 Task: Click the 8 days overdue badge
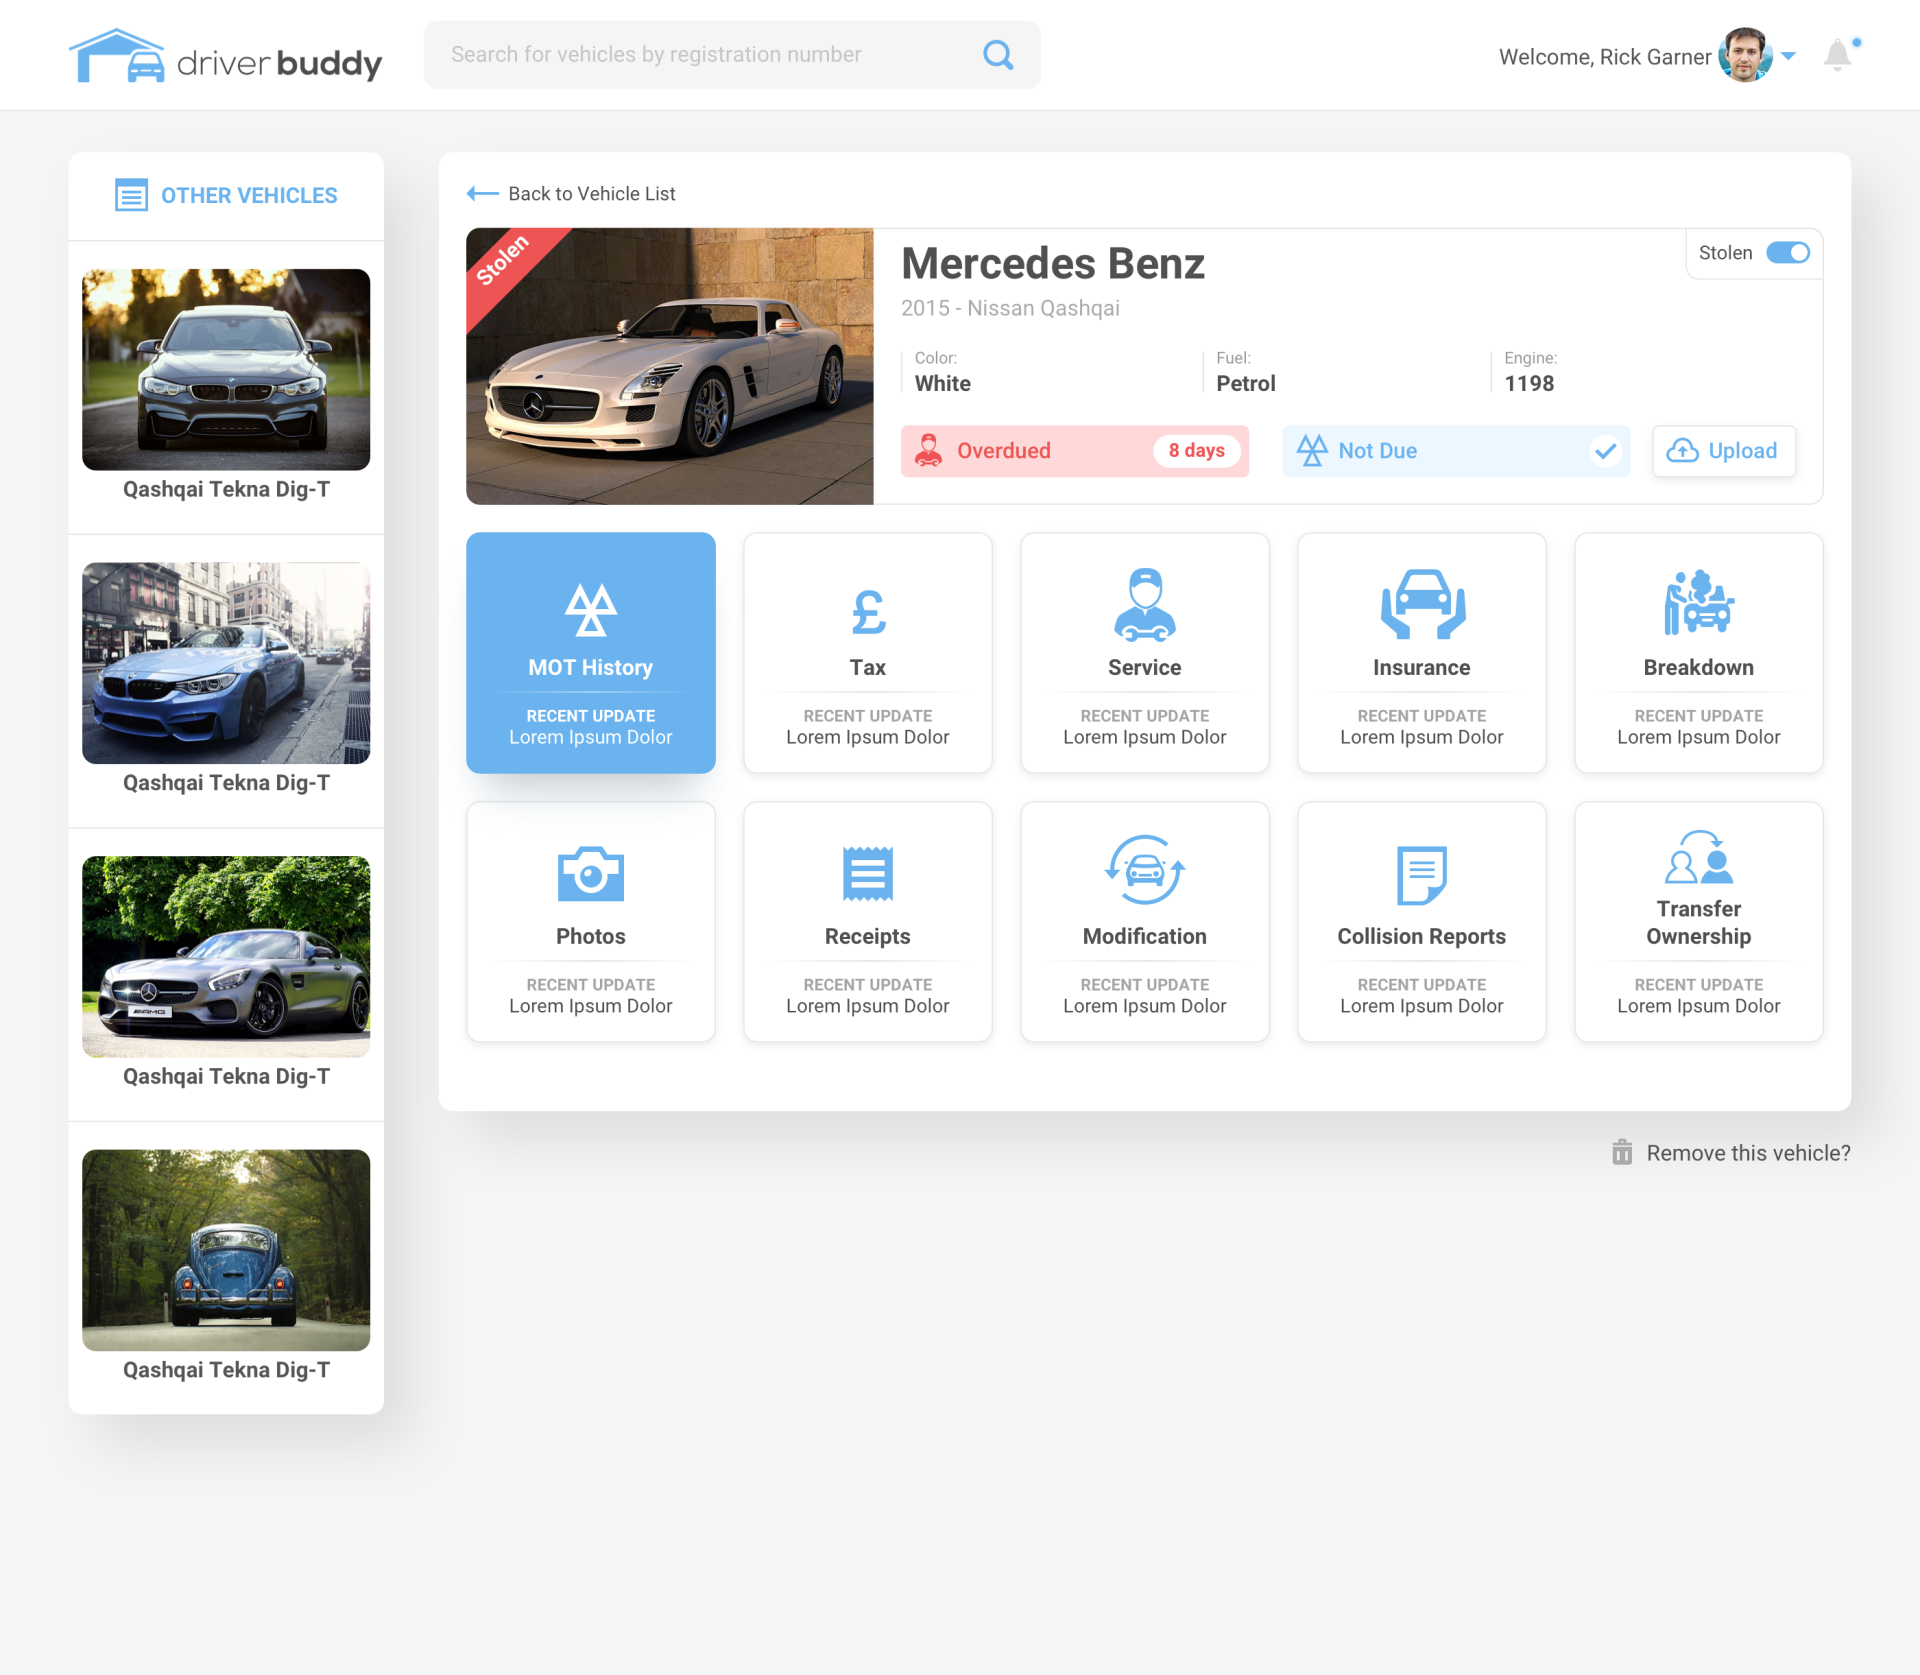point(1197,451)
